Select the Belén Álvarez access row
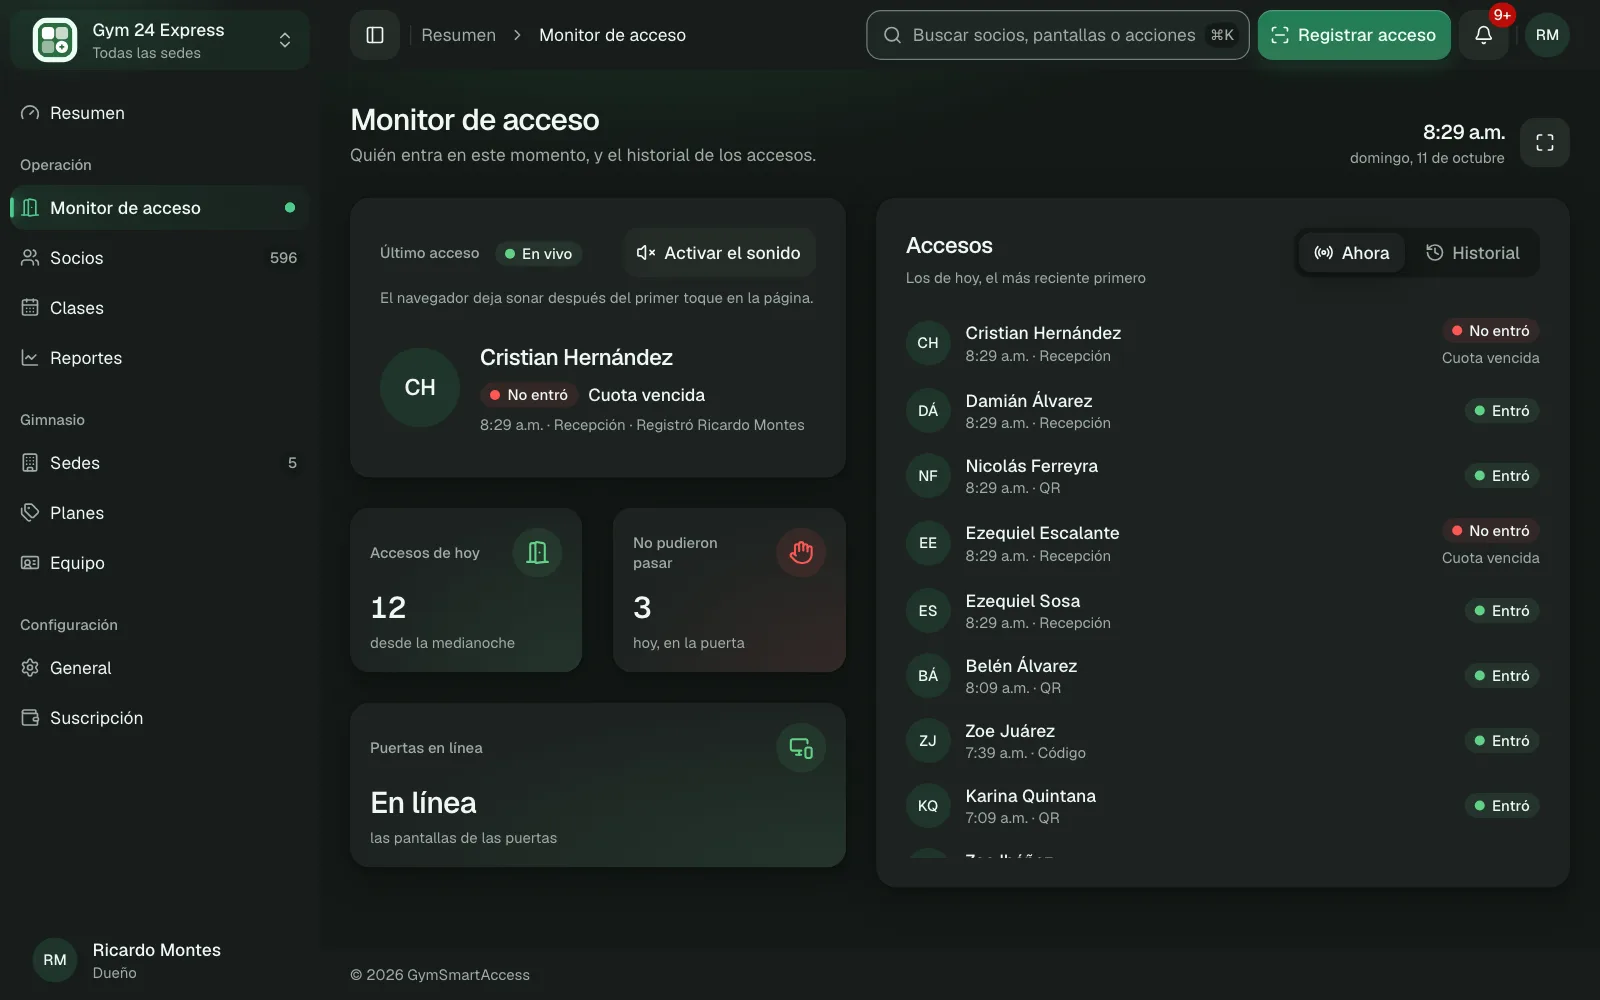Image resolution: width=1600 pixels, height=1000 pixels. 1223,676
